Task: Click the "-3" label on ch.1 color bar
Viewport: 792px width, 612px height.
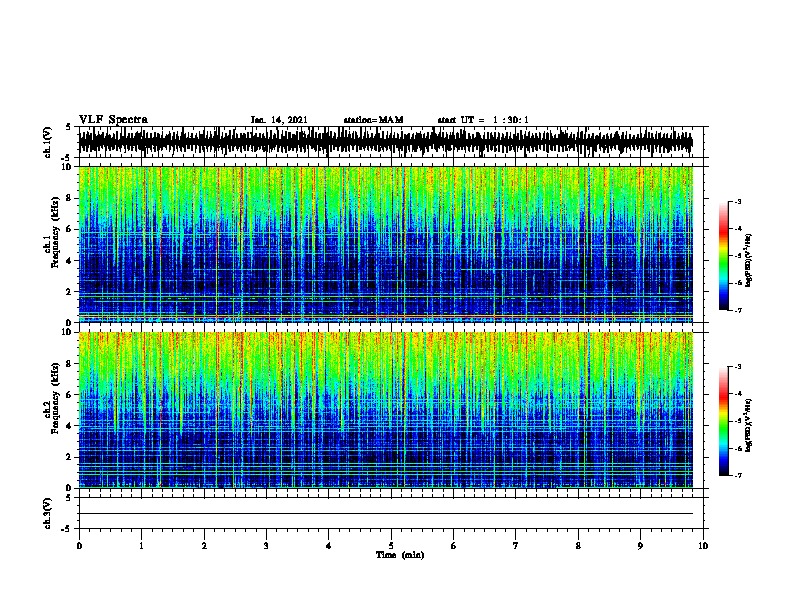Action: coord(737,201)
